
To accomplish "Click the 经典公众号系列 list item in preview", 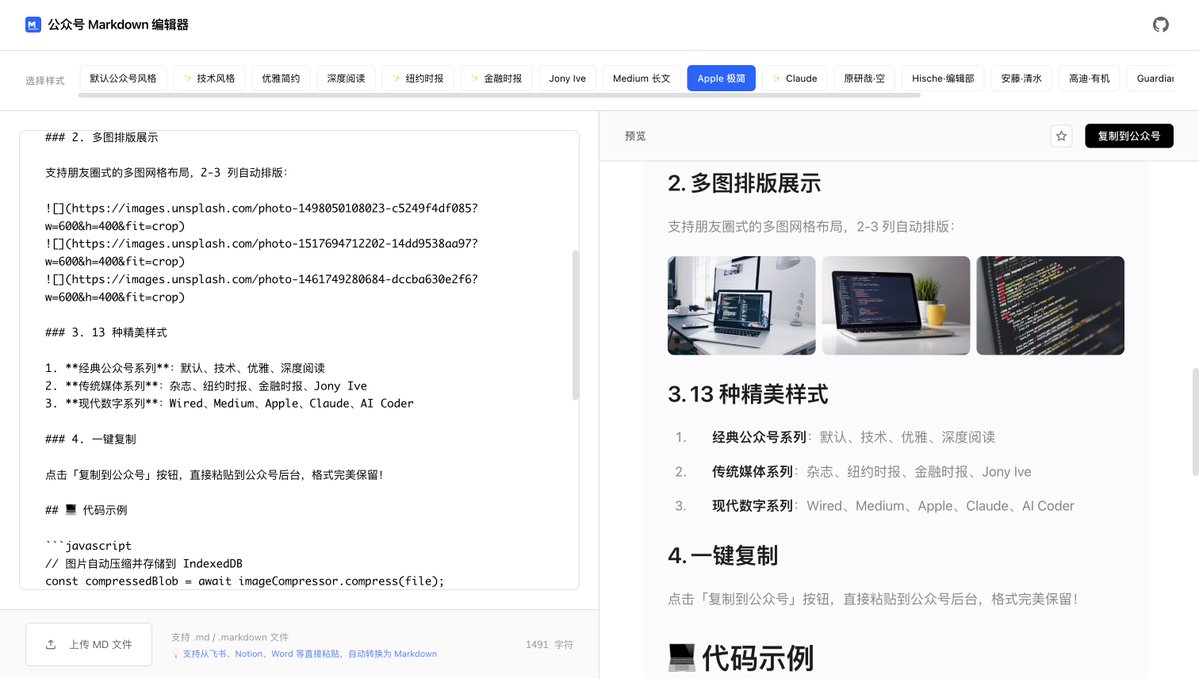I will coord(853,437).
